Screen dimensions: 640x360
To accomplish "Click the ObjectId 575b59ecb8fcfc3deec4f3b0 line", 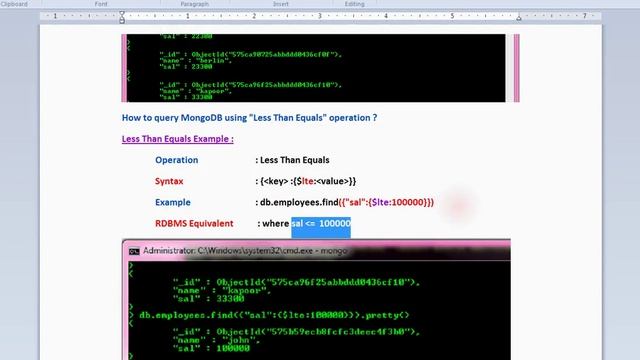I will click(x=296, y=331).
